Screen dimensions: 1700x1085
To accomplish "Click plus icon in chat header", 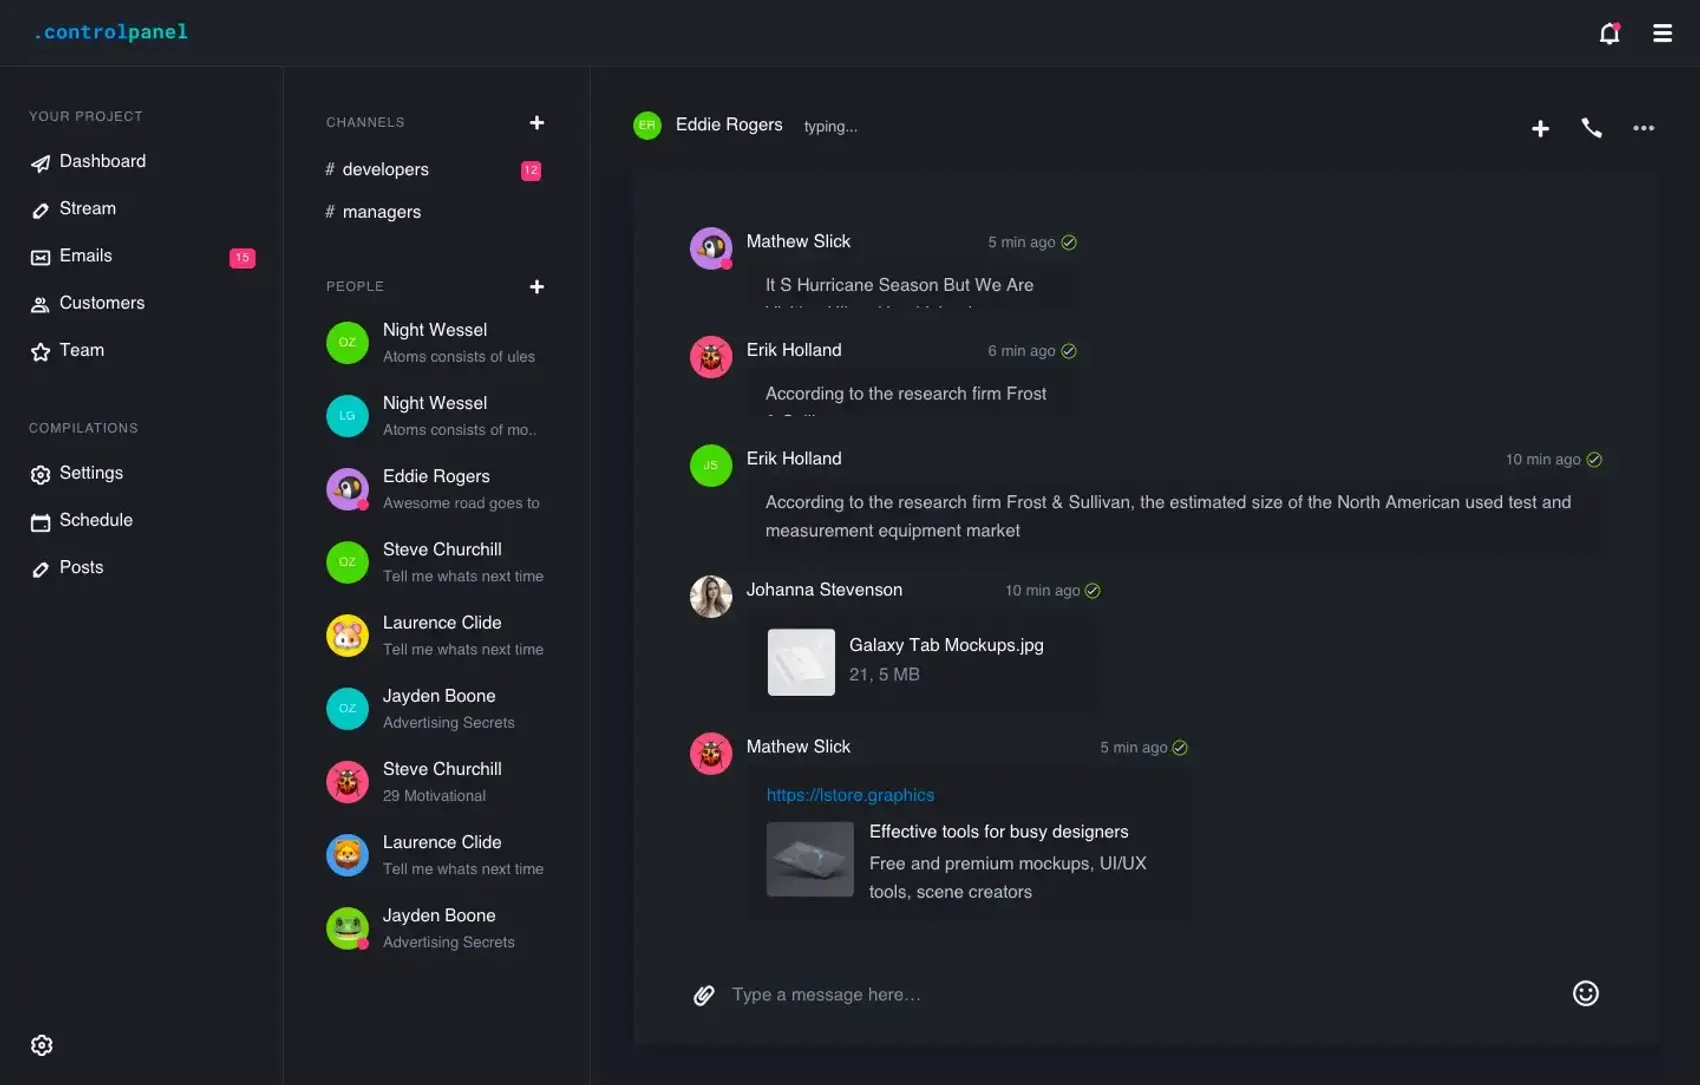I will tap(1540, 129).
